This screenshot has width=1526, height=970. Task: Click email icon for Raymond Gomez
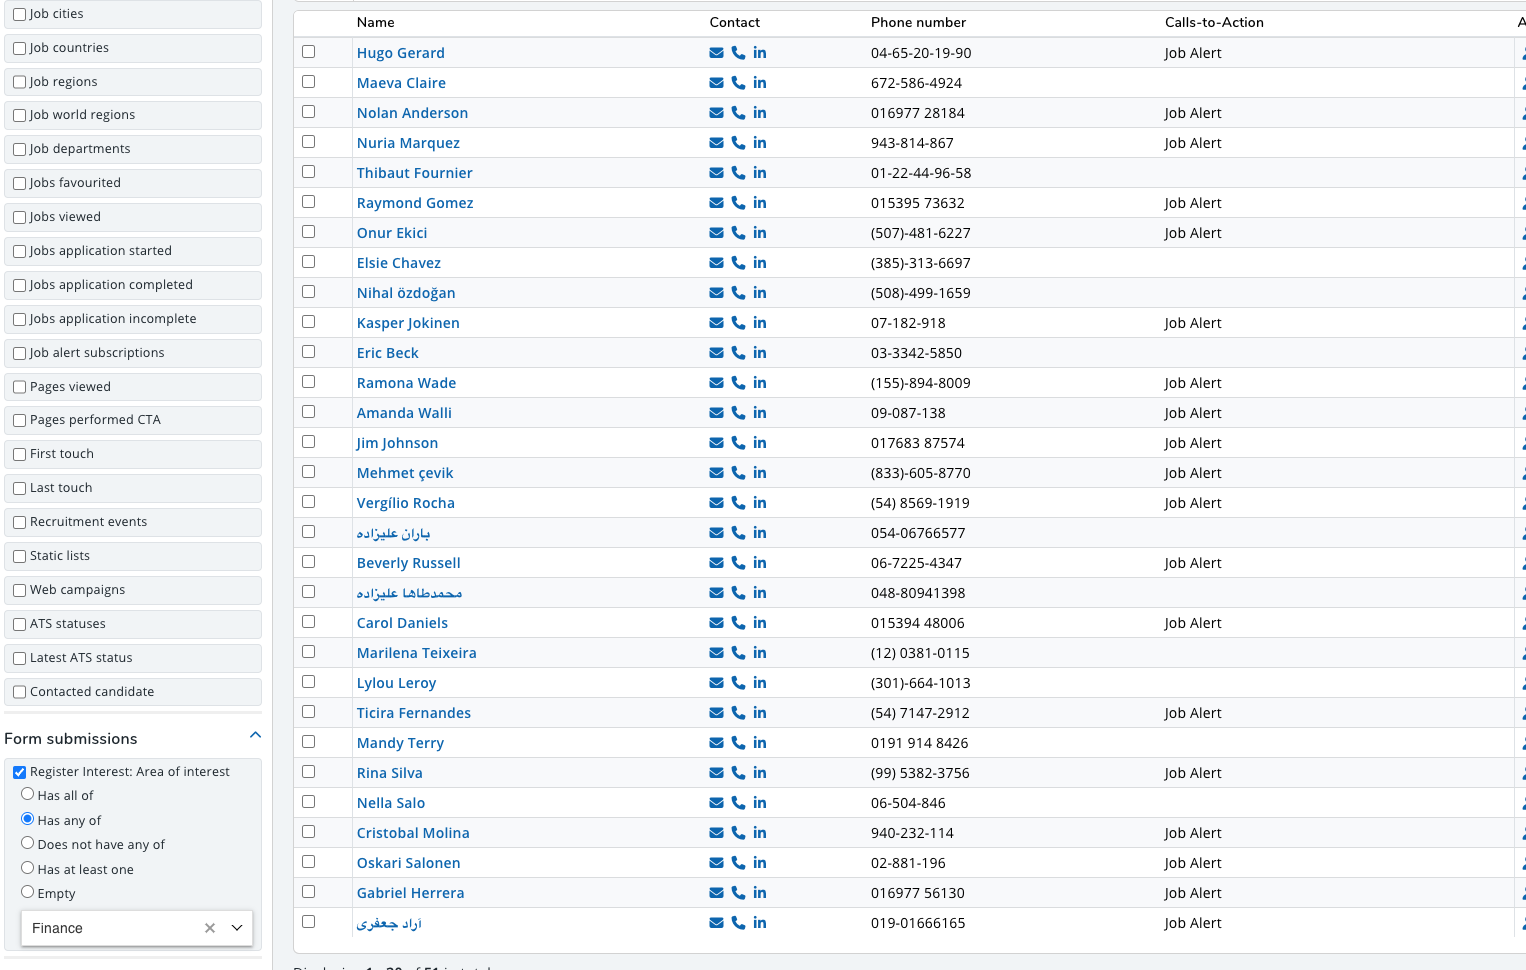(716, 203)
